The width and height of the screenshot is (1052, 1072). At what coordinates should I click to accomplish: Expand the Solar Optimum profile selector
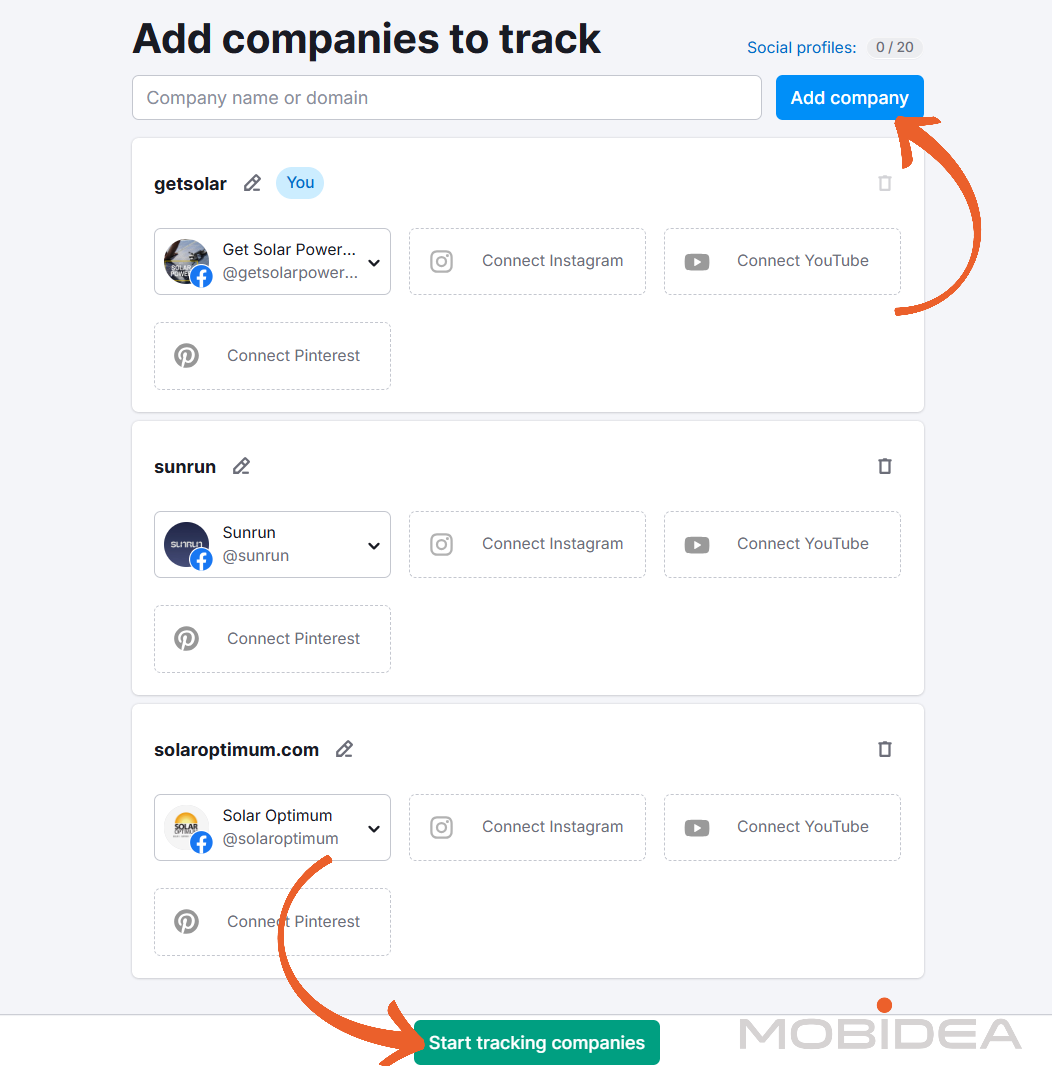click(x=373, y=827)
